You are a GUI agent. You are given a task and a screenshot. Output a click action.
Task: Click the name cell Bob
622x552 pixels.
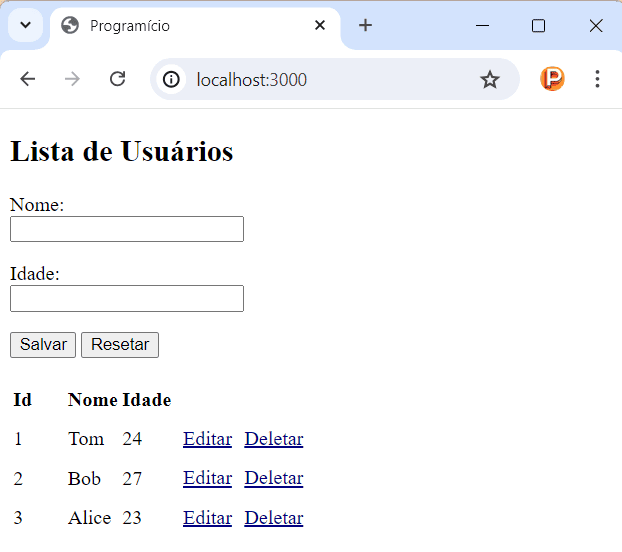tap(84, 478)
